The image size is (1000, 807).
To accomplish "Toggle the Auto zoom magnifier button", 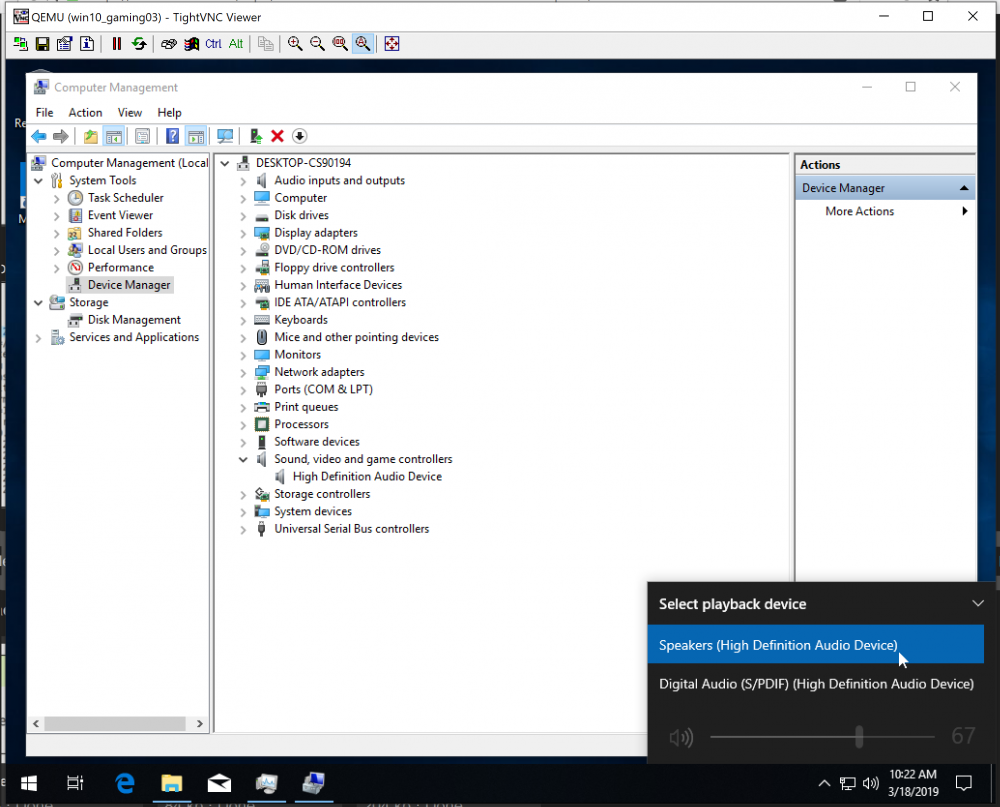I will click(x=362, y=43).
